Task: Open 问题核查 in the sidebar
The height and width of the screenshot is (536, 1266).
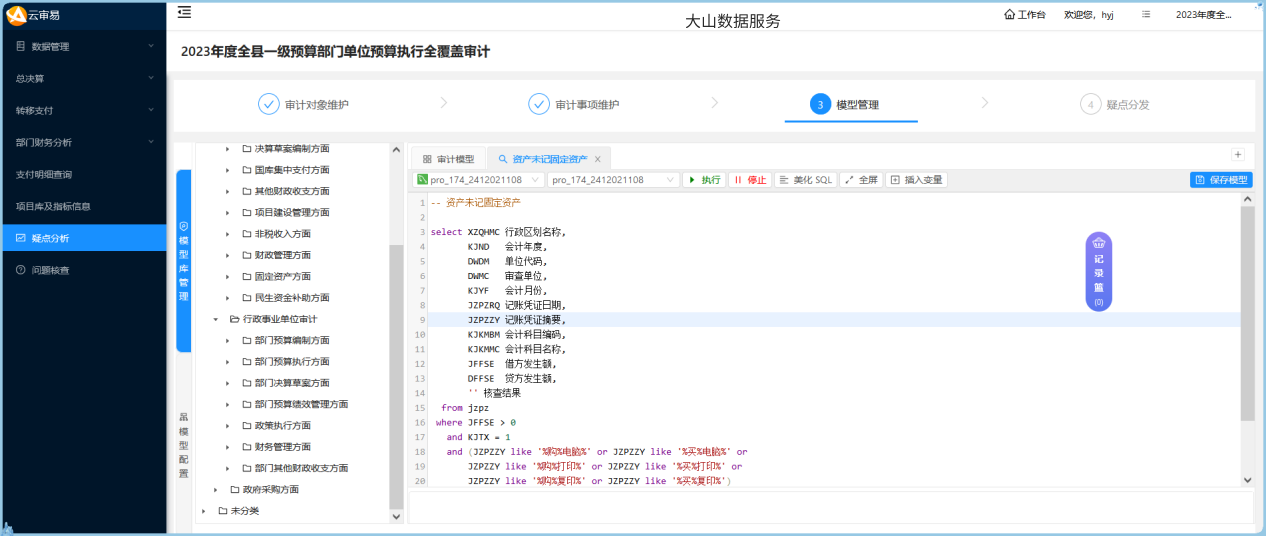Action: click(83, 270)
